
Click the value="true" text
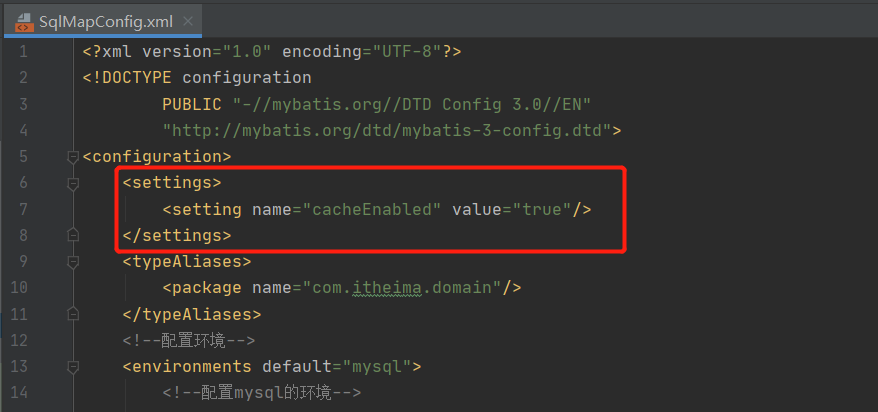tap(512, 209)
